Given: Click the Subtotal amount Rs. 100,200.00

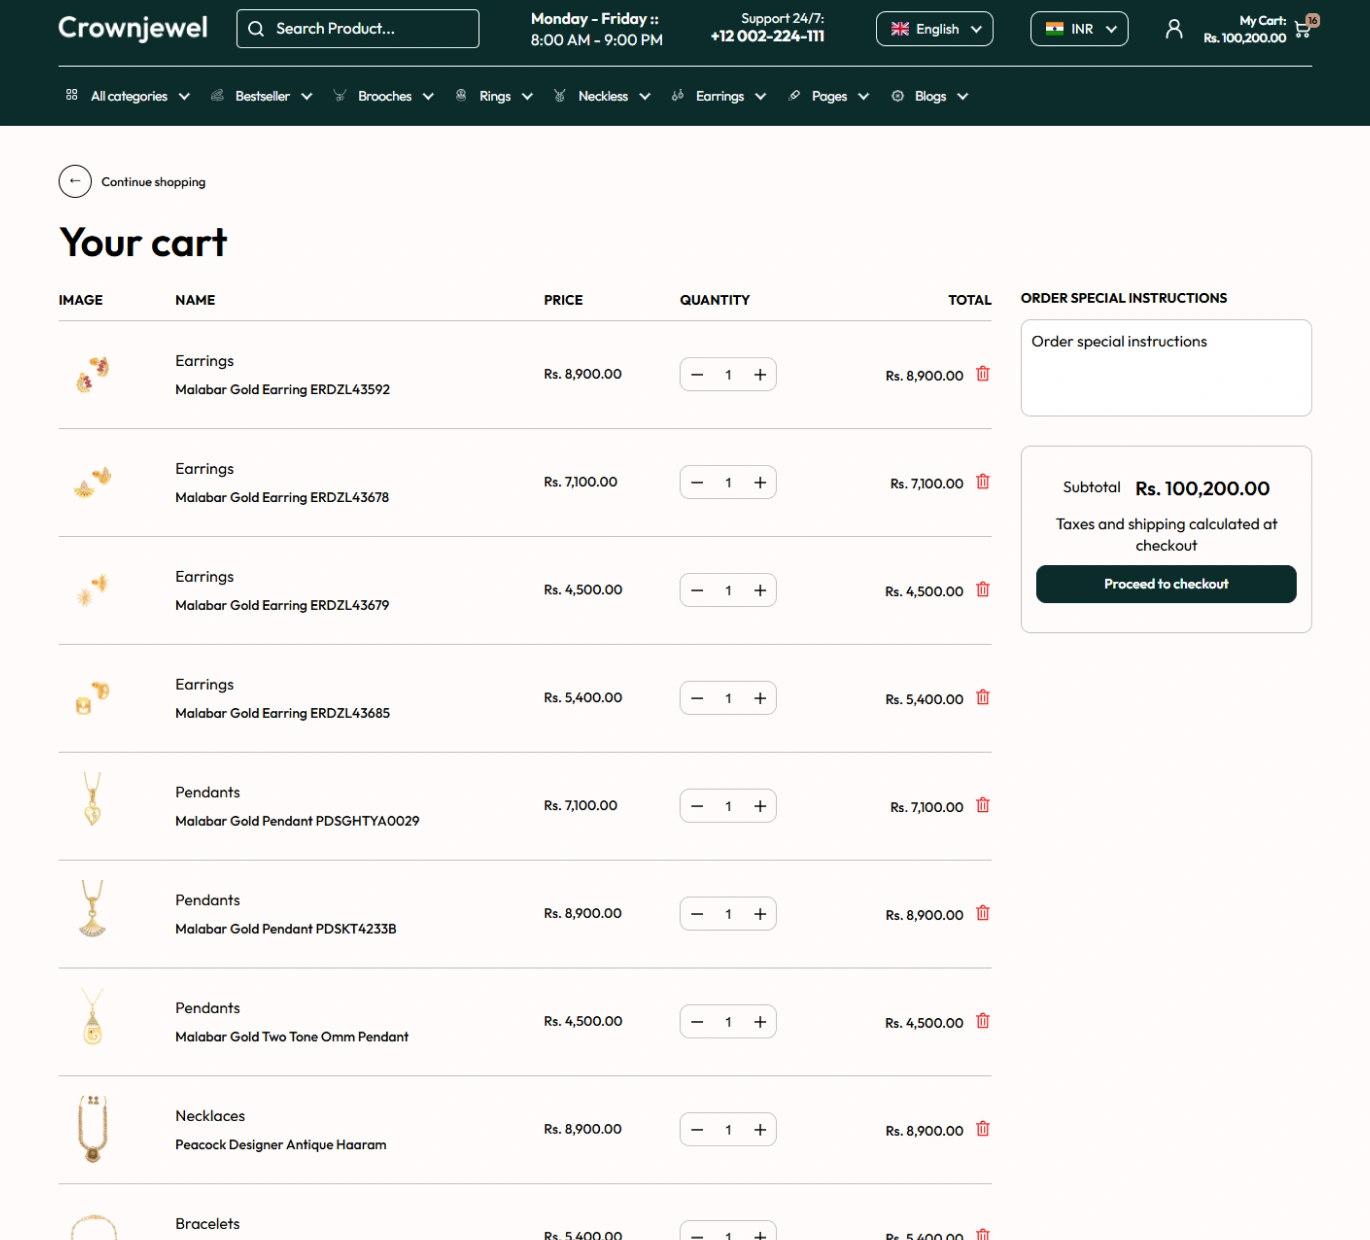Looking at the screenshot, I should [1202, 489].
